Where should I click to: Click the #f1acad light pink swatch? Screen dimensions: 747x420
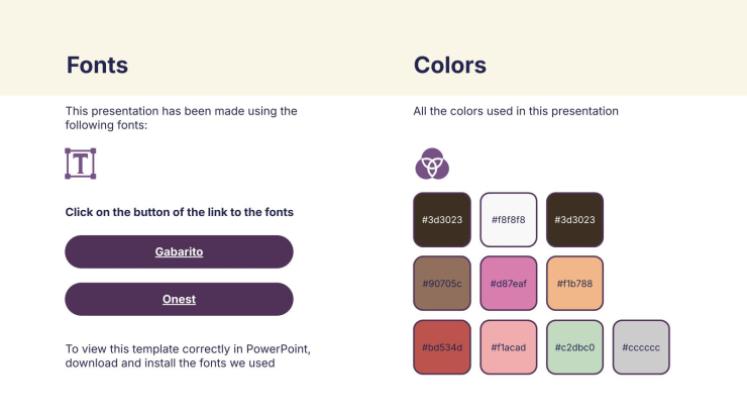pyautogui.click(x=508, y=347)
